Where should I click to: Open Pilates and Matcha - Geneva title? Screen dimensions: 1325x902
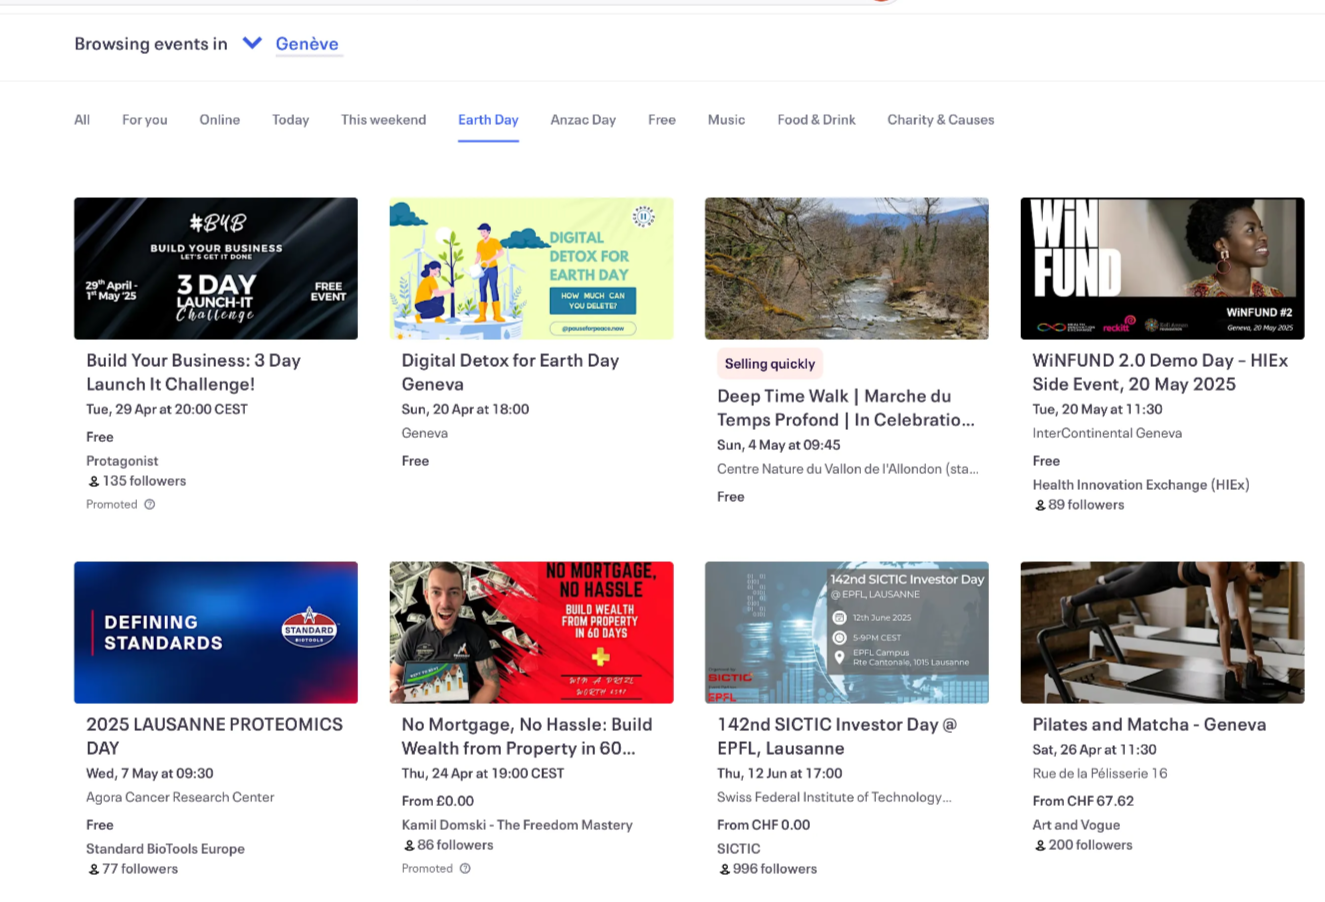tap(1149, 725)
